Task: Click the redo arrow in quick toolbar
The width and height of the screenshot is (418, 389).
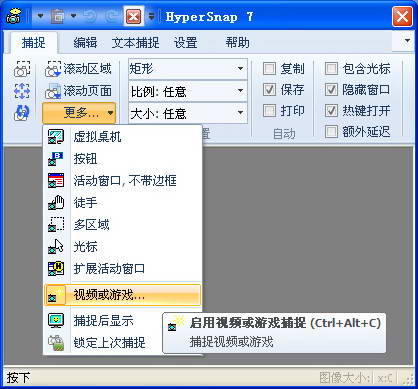Action: (112, 16)
